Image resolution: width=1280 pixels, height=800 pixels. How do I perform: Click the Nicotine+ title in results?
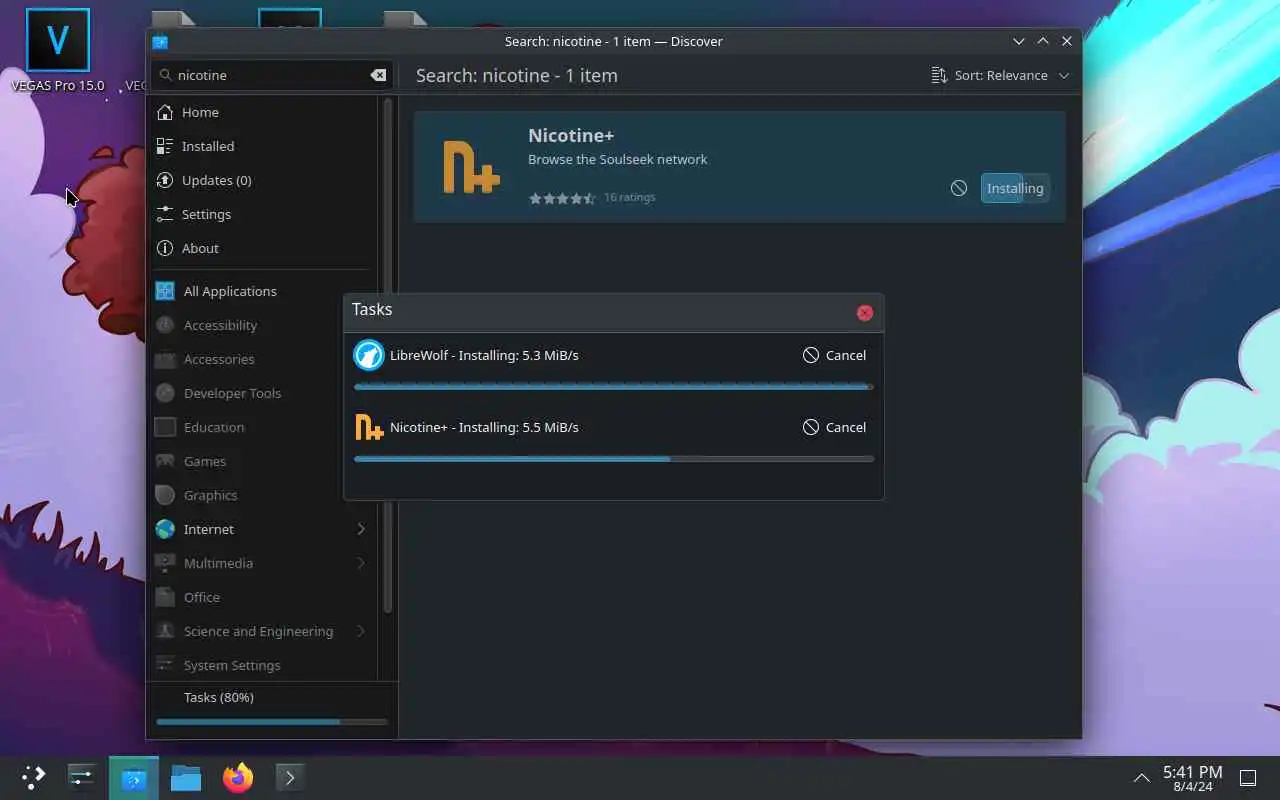571,135
